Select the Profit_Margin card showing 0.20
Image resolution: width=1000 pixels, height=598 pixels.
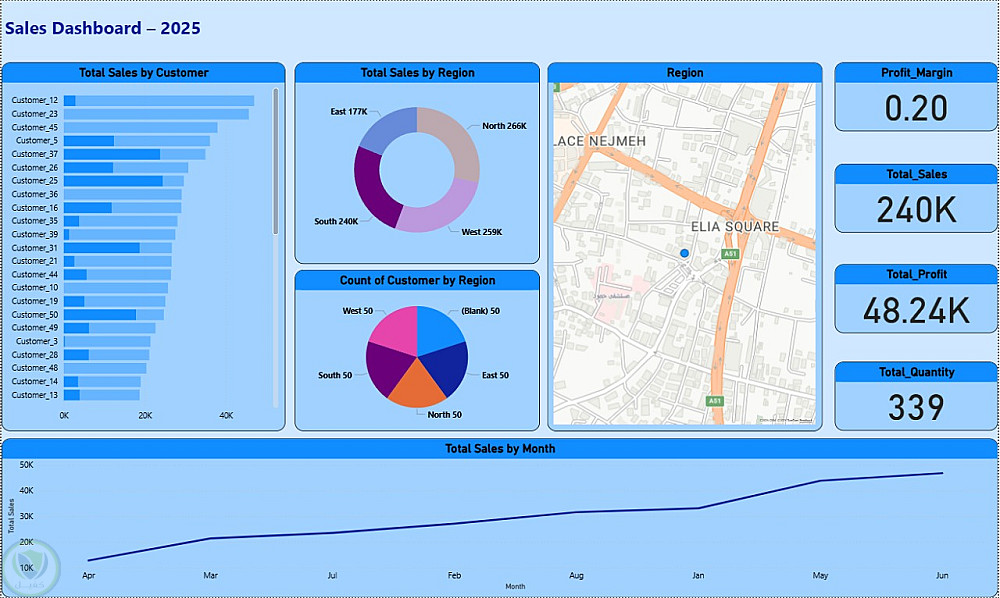[x=916, y=96]
